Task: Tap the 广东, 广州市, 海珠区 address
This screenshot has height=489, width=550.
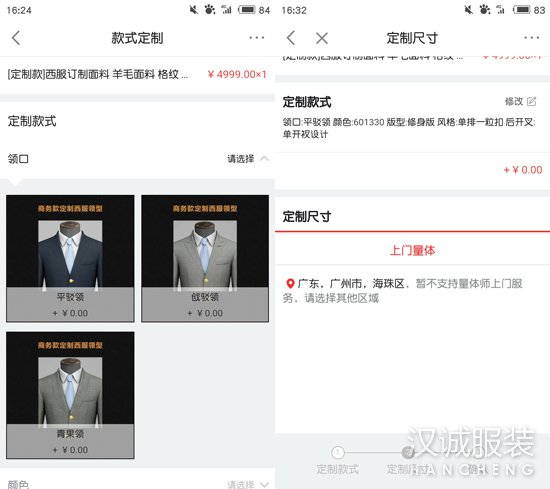Action: 351,283
